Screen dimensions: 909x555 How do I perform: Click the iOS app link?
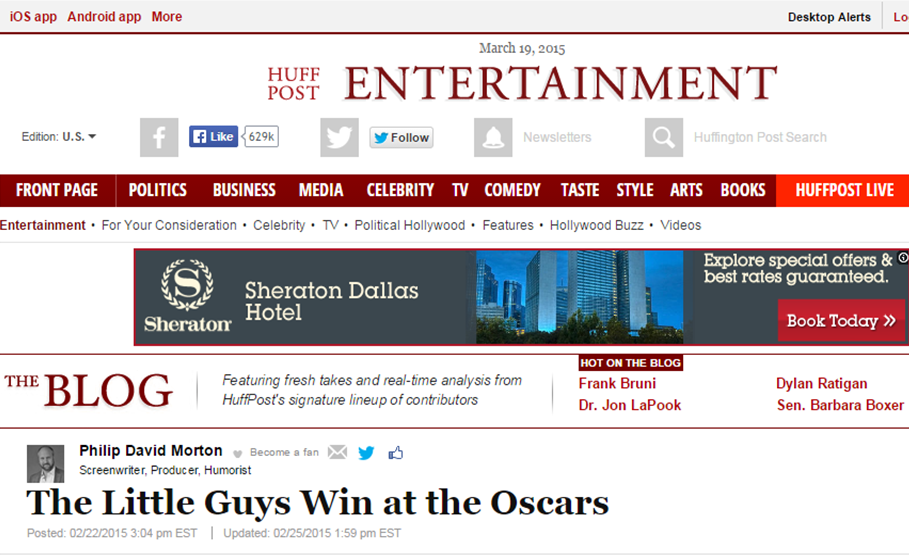pyautogui.click(x=33, y=17)
